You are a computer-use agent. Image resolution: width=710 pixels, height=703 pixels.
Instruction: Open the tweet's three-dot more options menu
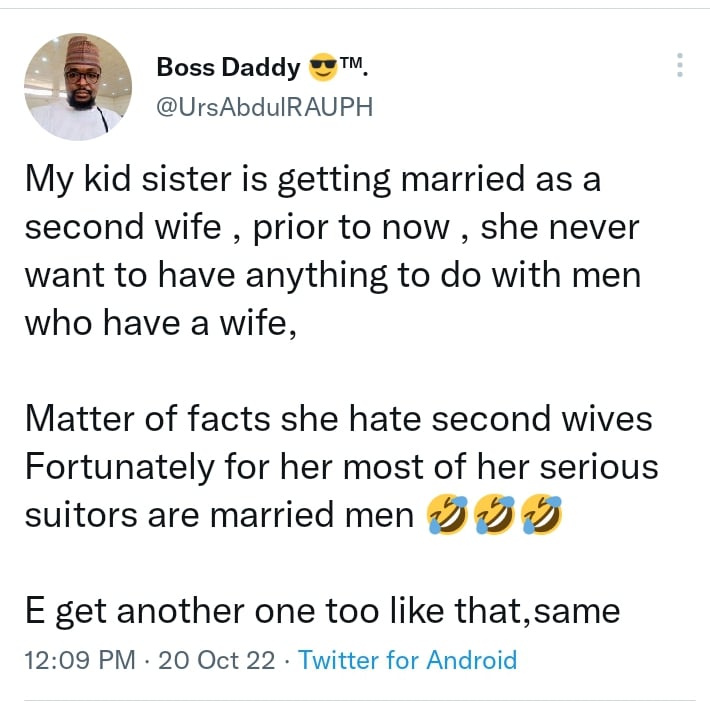pyautogui.click(x=680, y=66)
